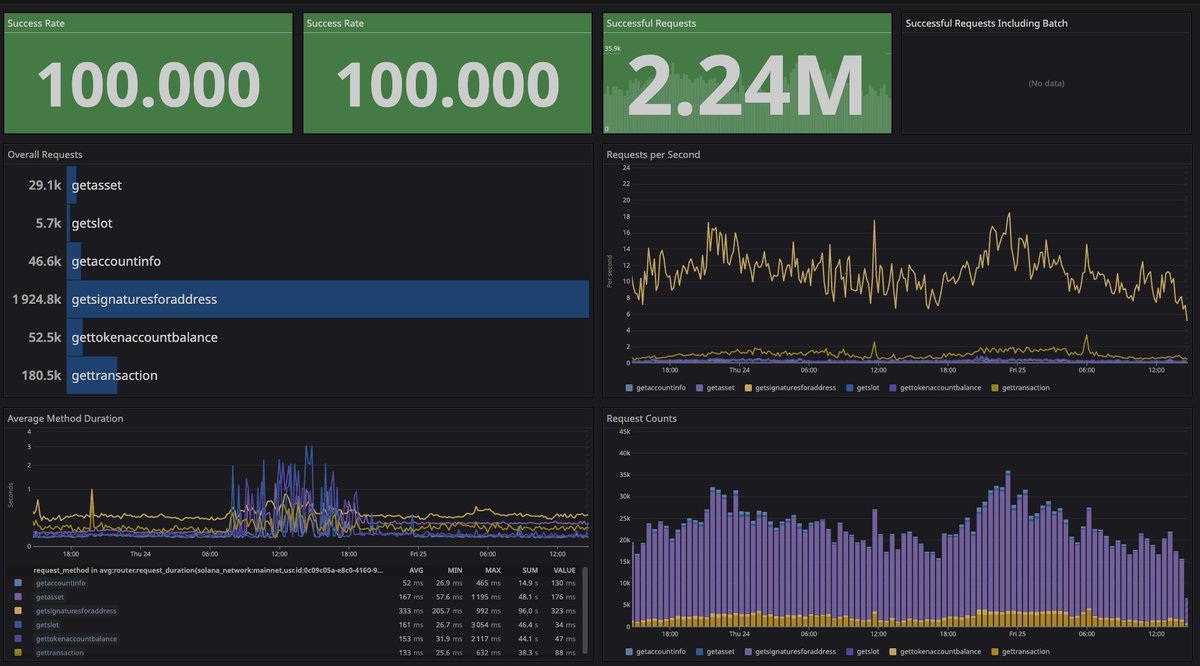Select the getsignaturesforaddress bar in Overall Requests
The width and height of the screenshot is (1200, 666).
click(x=328, y=299)
